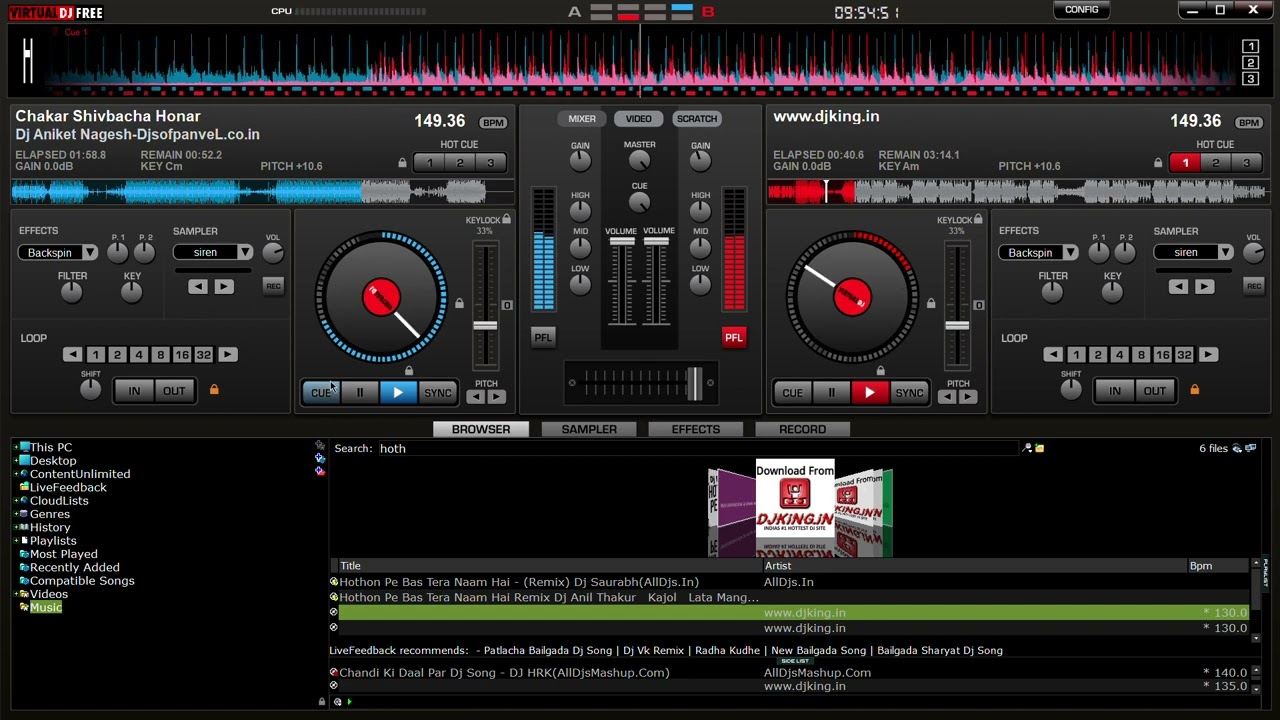Expand the Playlists folder in tree
Image resolution: width=1280 pixels, height=720 pixels.
[17, 541]
